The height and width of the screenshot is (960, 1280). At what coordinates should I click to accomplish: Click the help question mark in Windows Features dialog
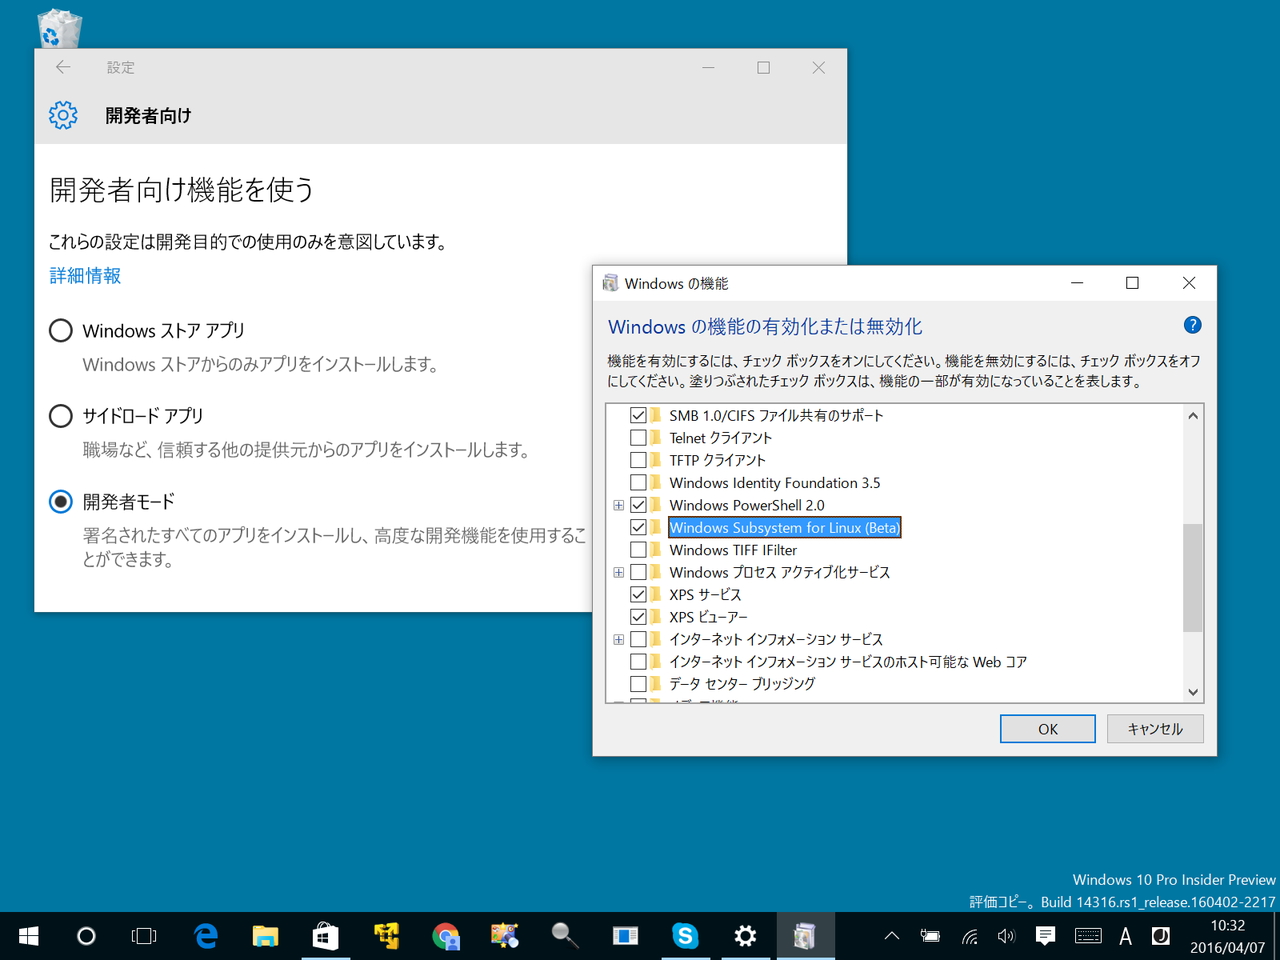pyautogui.click(x=1192, y=325)
